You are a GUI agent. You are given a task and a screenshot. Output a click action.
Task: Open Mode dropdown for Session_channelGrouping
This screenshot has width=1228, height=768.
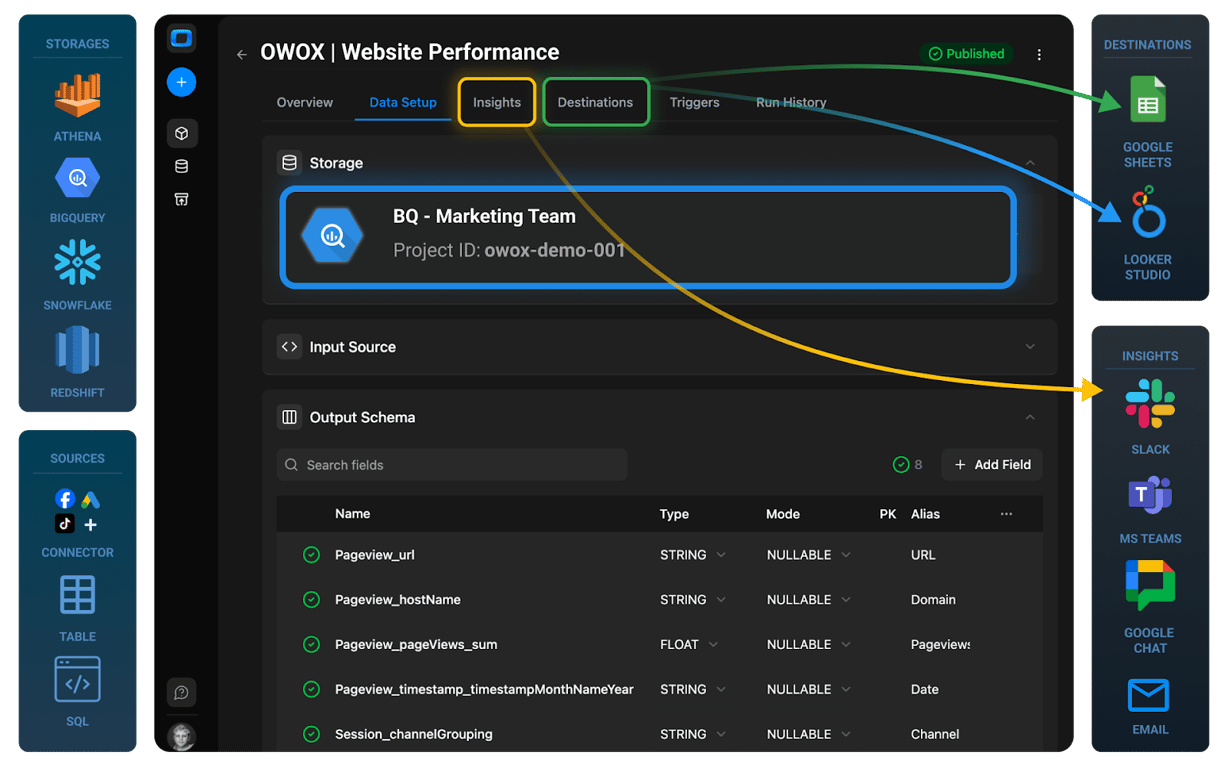[x=808, y=734]
